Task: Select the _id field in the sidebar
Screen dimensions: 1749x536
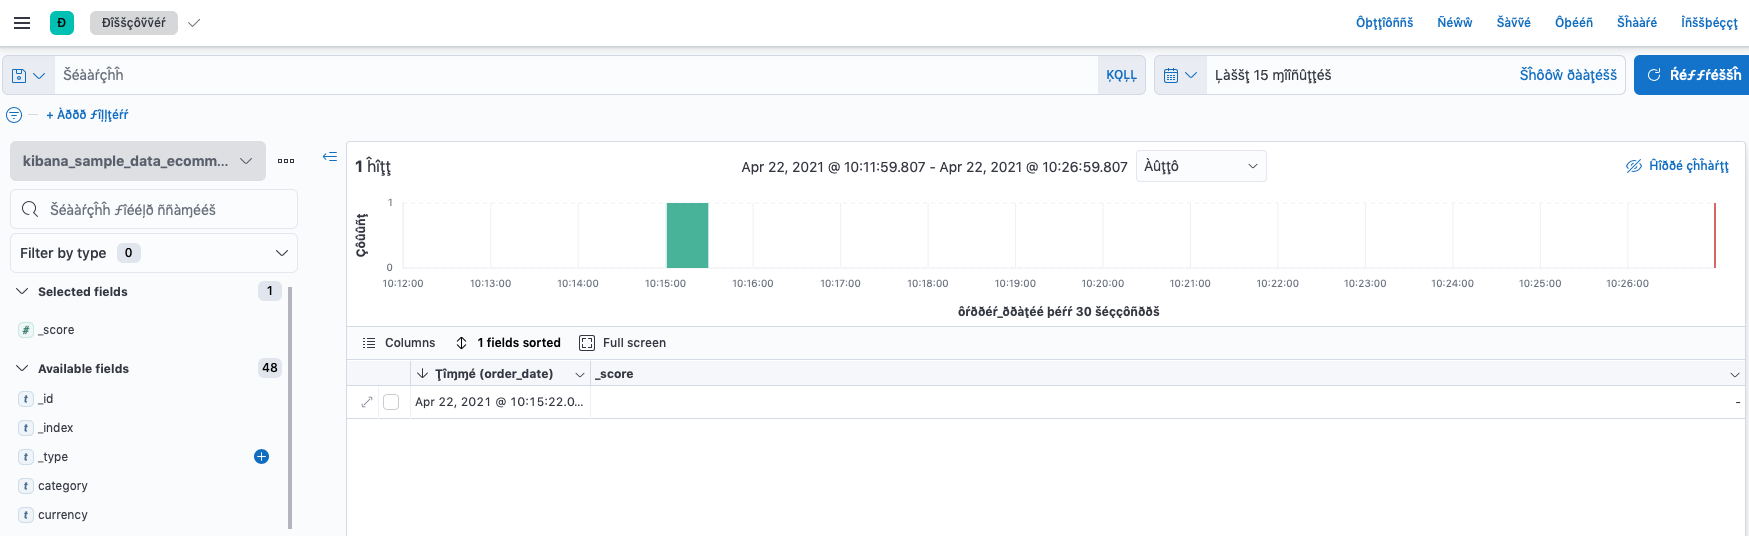Action: (46, 399)
